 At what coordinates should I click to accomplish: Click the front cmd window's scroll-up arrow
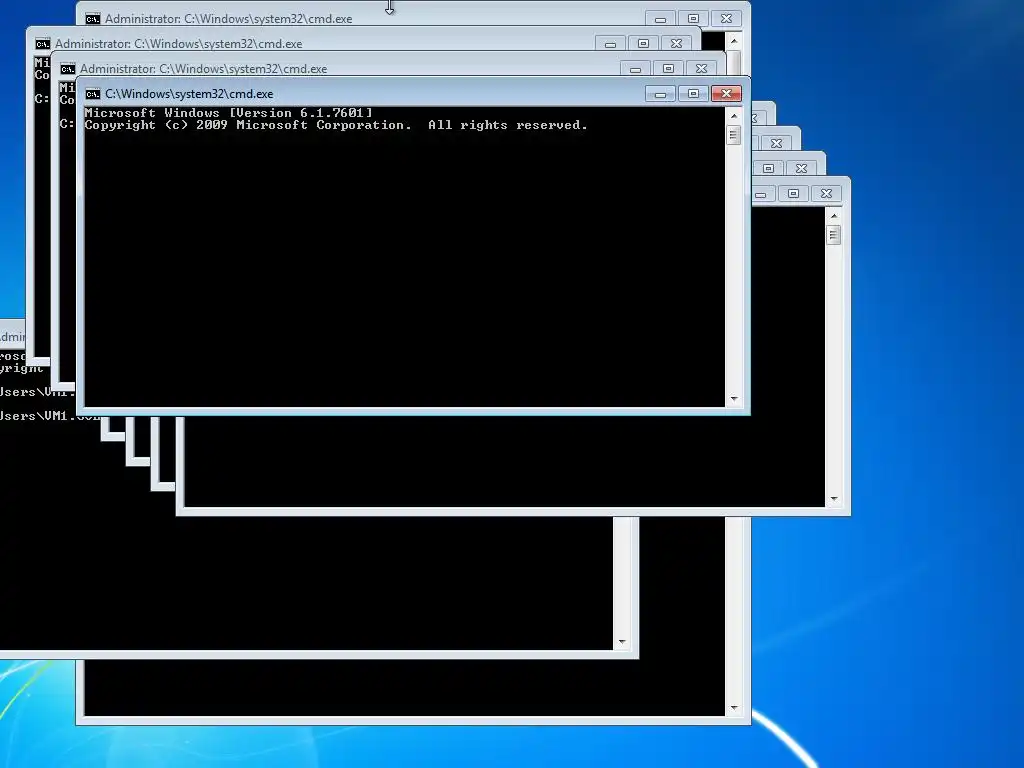[734, 116]
